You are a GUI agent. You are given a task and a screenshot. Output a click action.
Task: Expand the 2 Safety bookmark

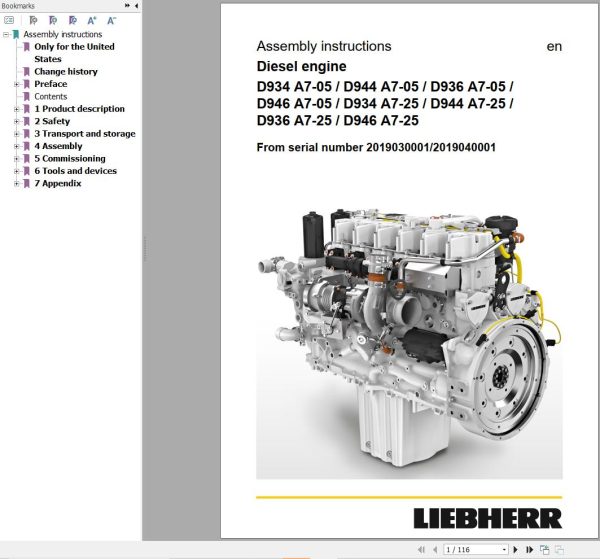pyautogui.click(x=16, y=121)
